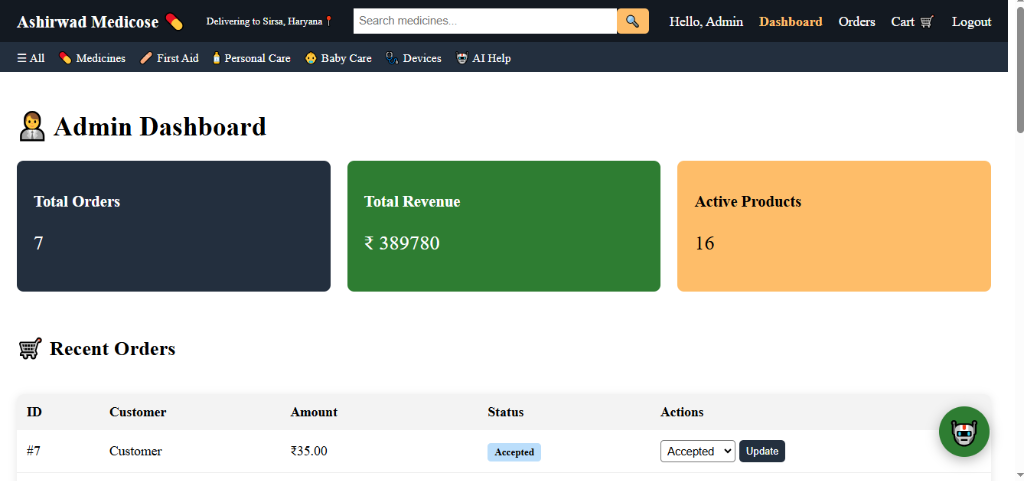
Task: Open AI Help in the category bar
Action: (x=483, y=58)
